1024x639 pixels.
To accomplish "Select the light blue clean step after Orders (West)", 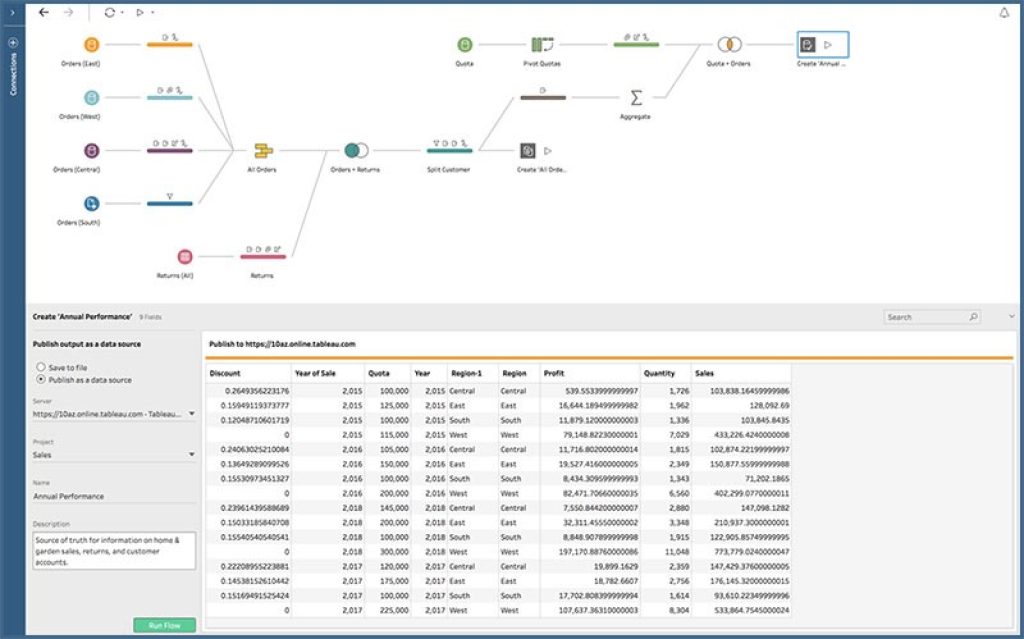I will tap(170, 98).
